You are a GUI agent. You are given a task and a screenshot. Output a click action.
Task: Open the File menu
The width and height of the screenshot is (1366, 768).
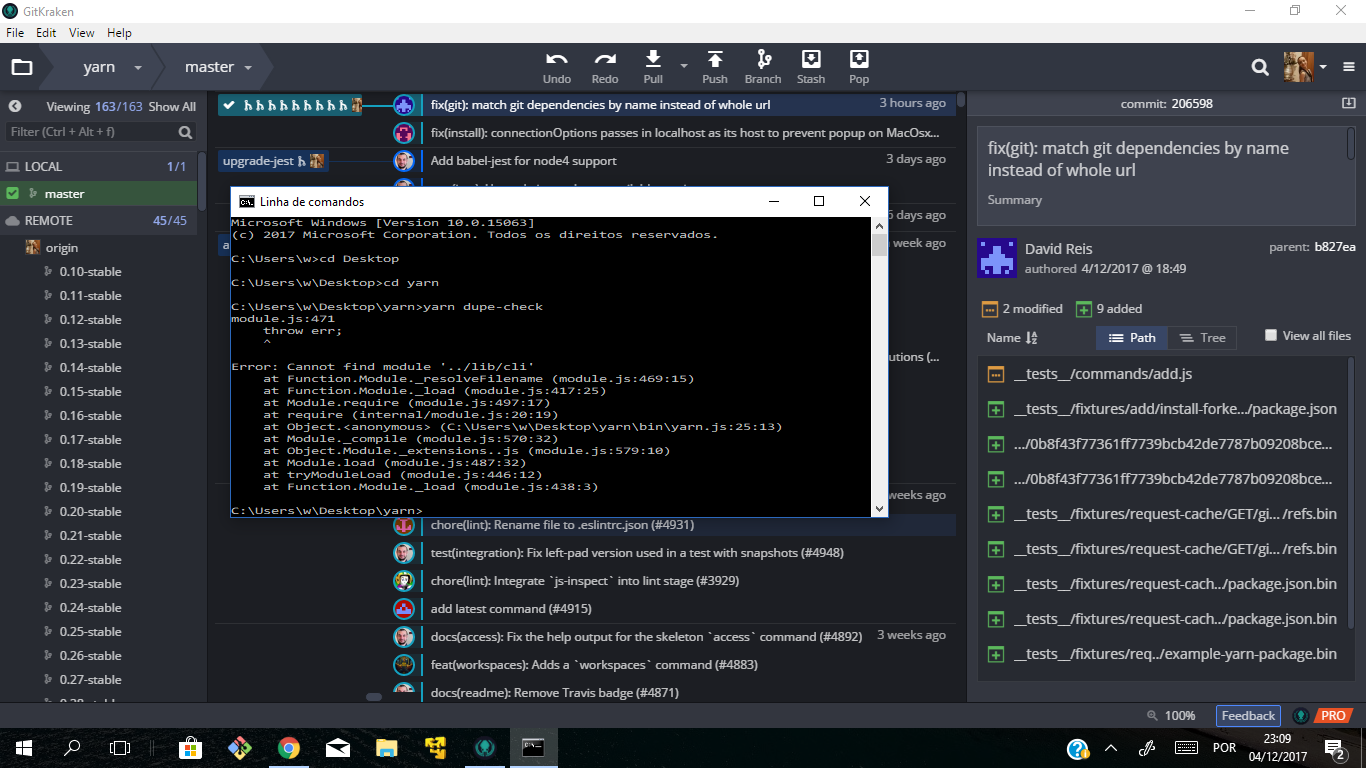coord(15,32)
